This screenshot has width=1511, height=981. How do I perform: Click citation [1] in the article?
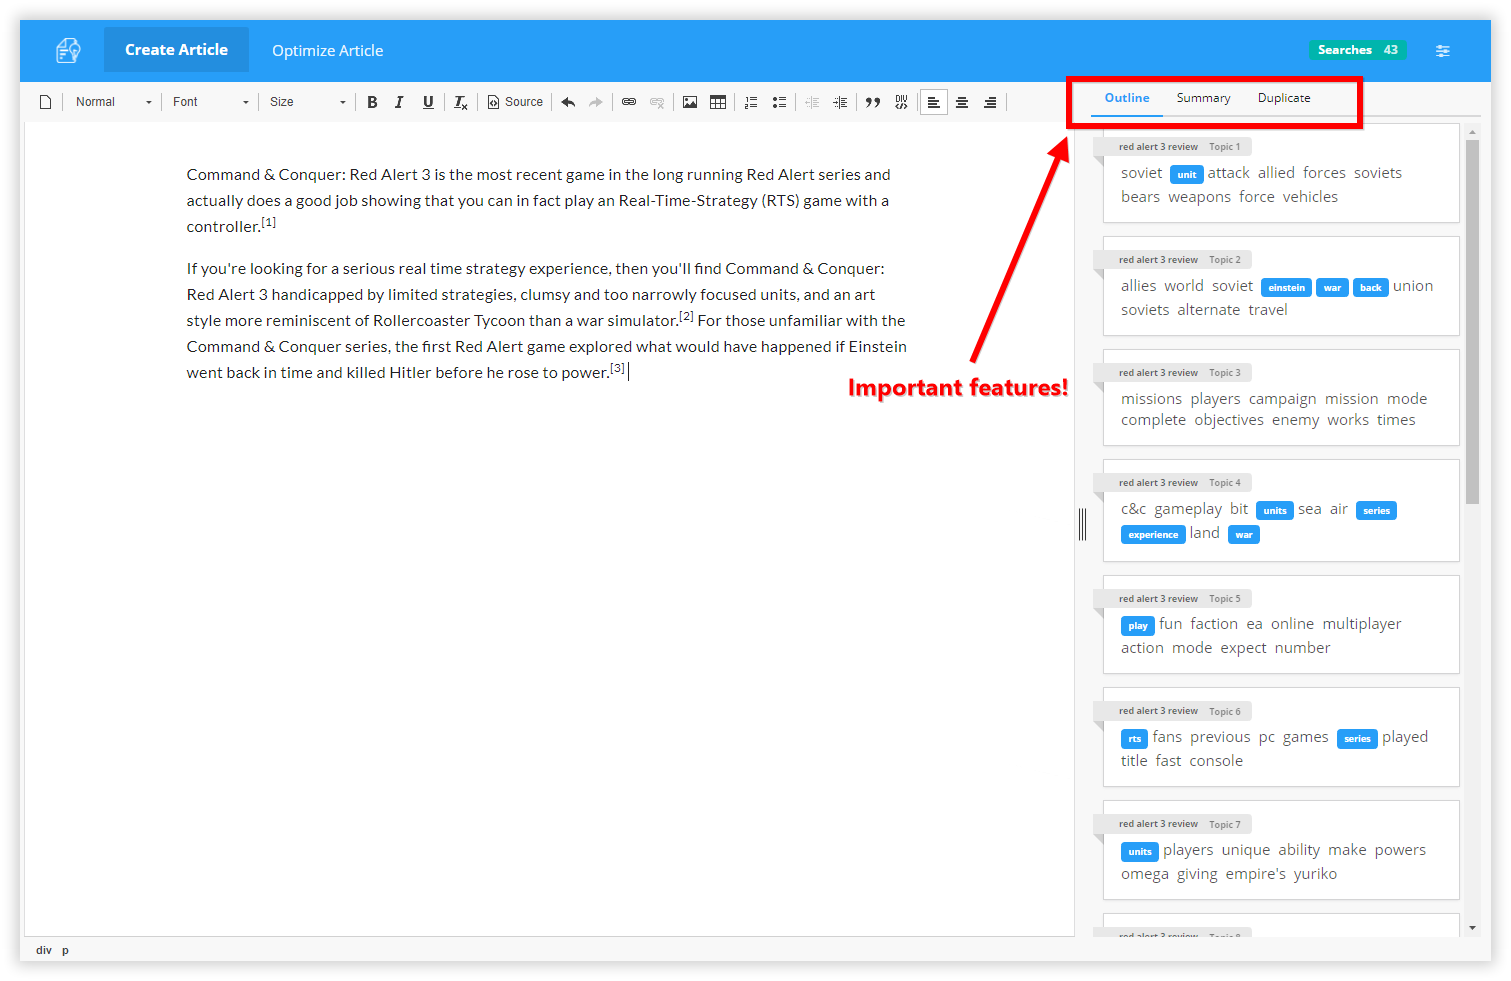pos(268,222)
